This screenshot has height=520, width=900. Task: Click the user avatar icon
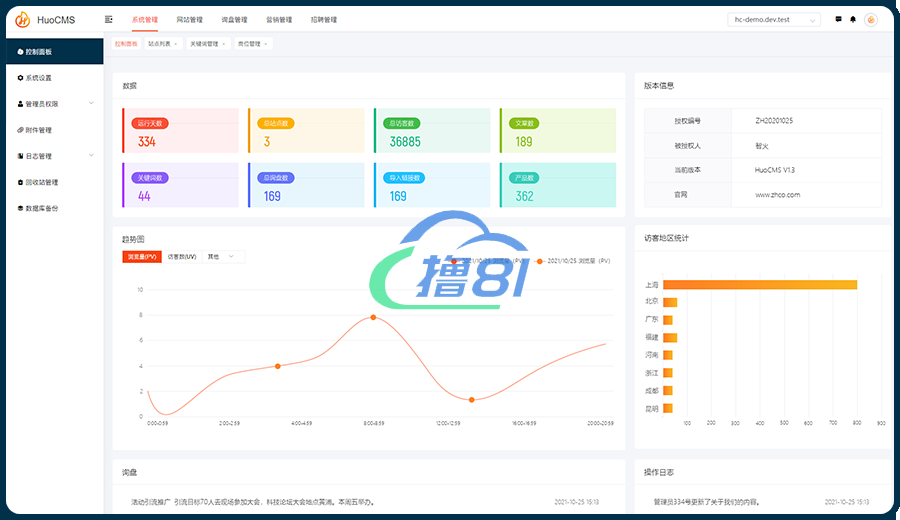tap(870, 19)
